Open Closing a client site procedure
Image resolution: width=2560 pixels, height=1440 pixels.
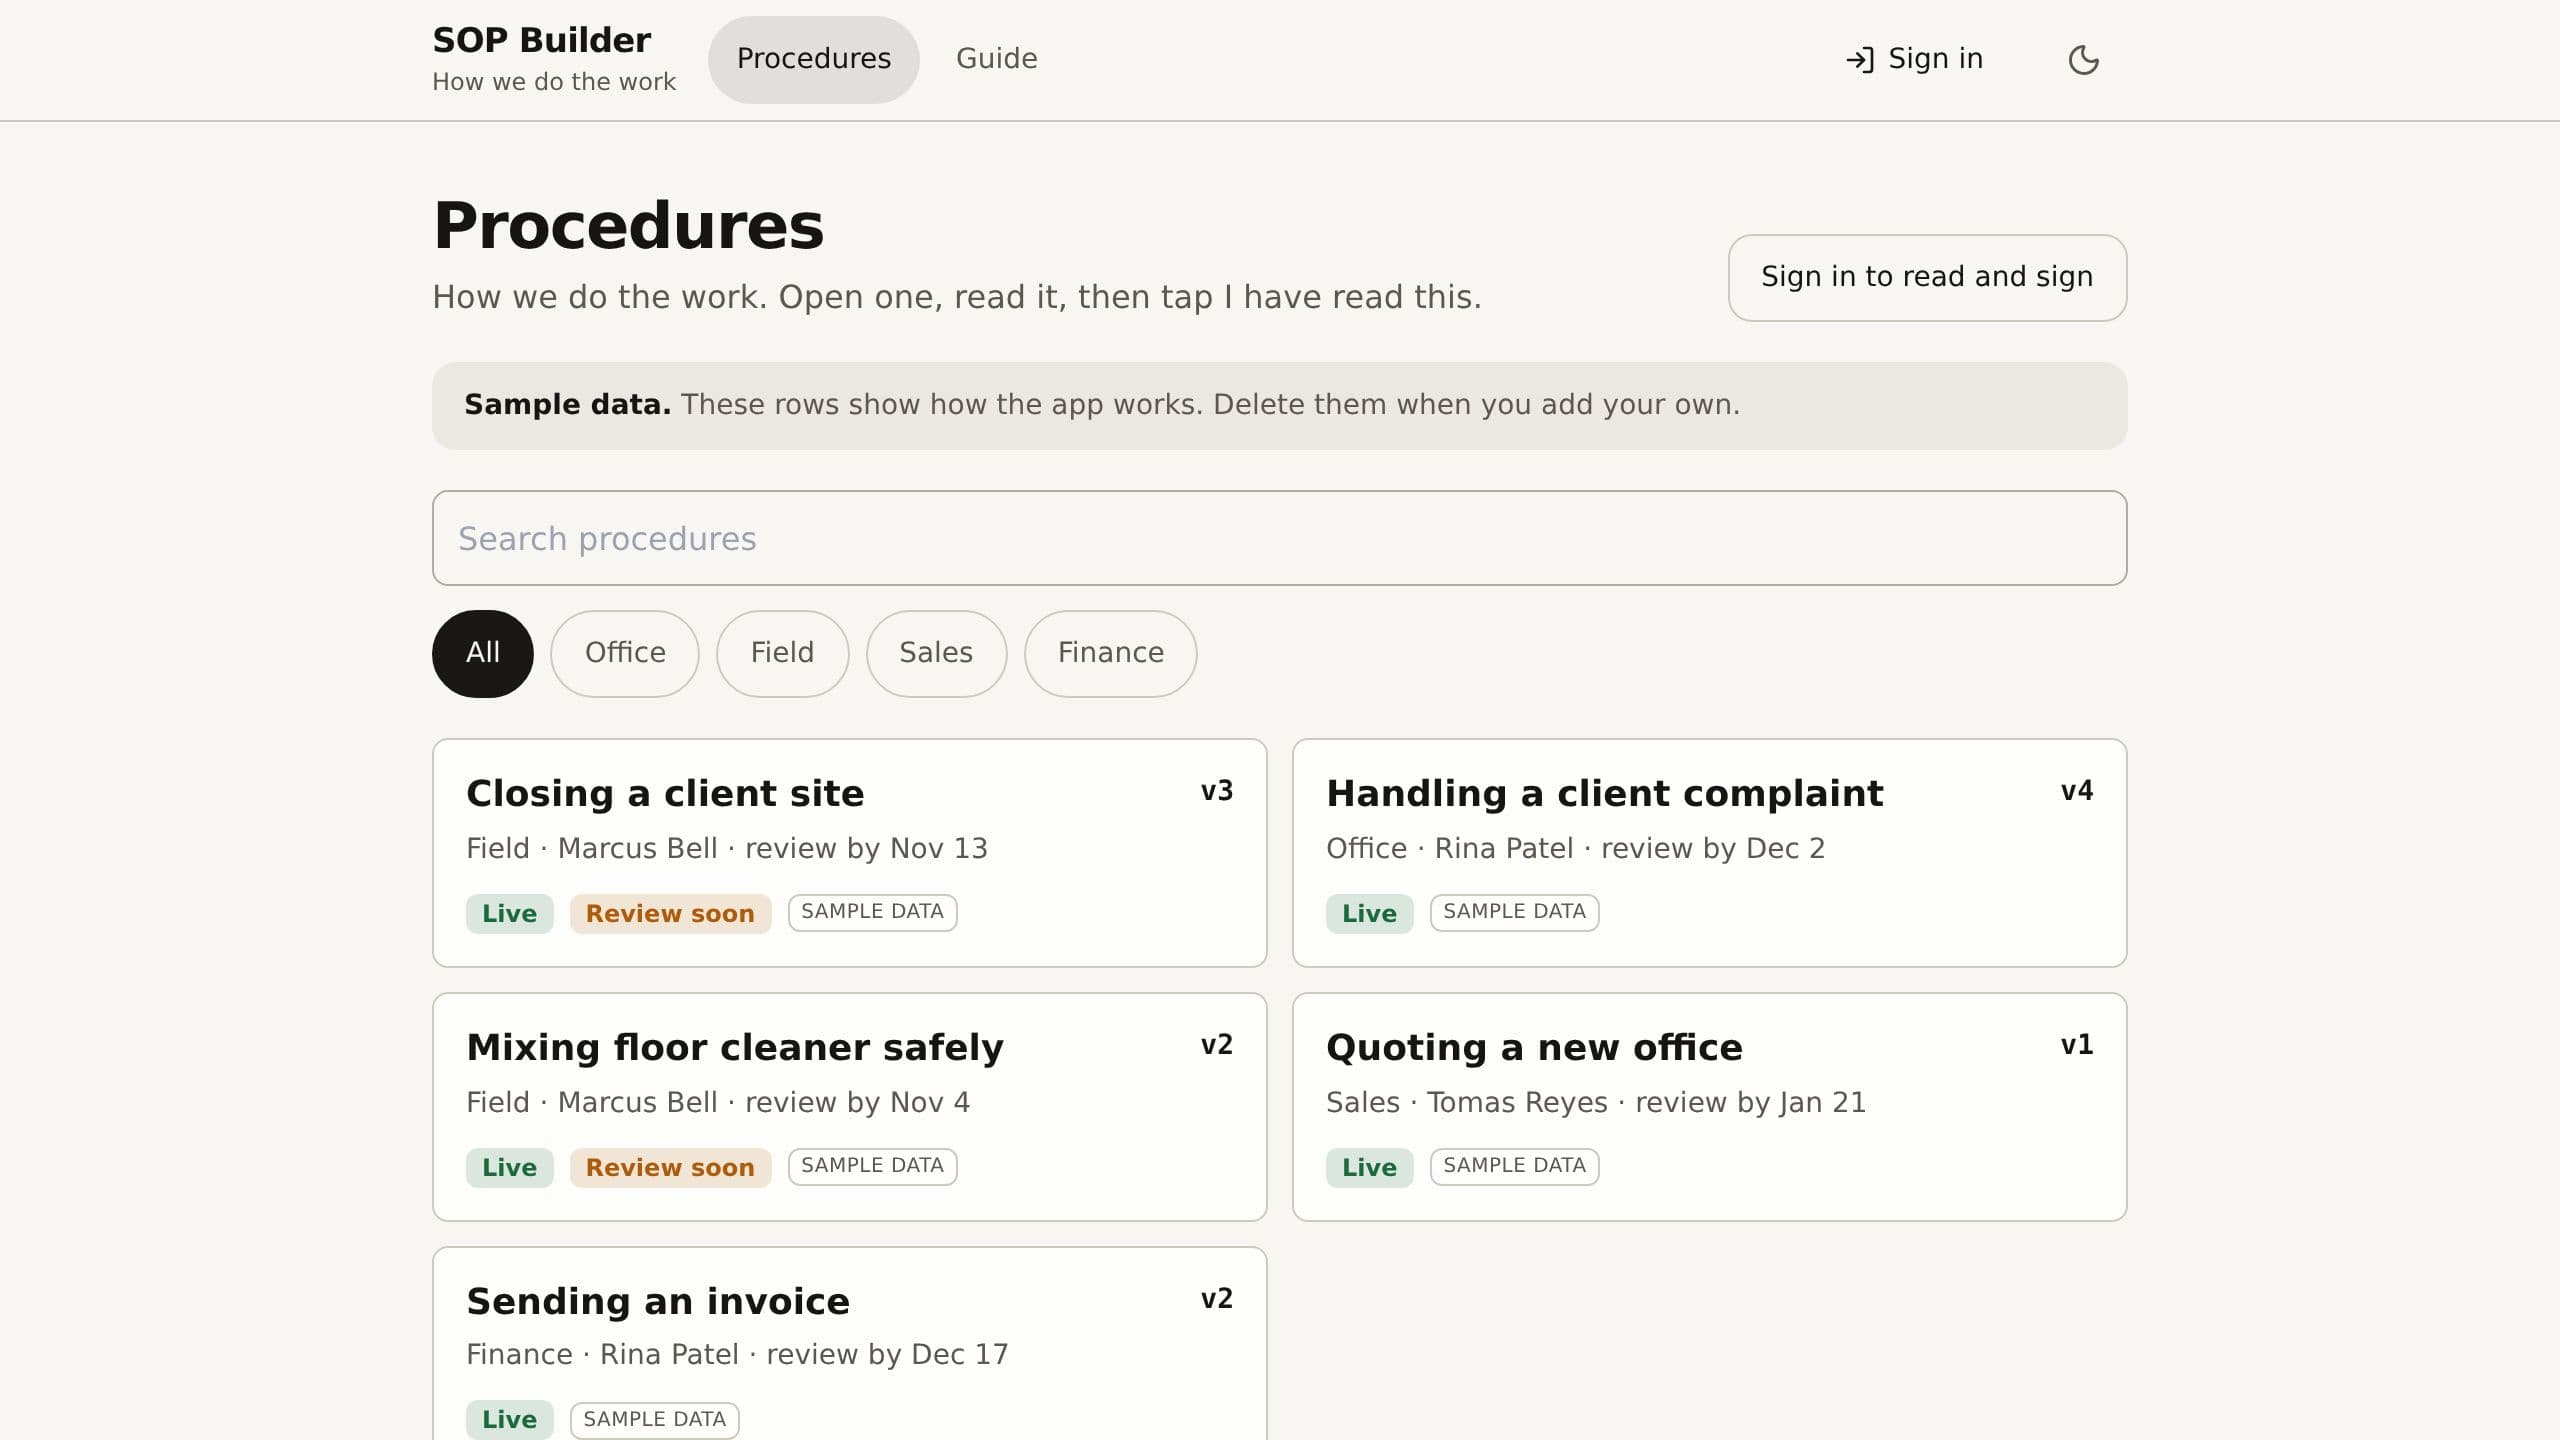coord(849,852)
